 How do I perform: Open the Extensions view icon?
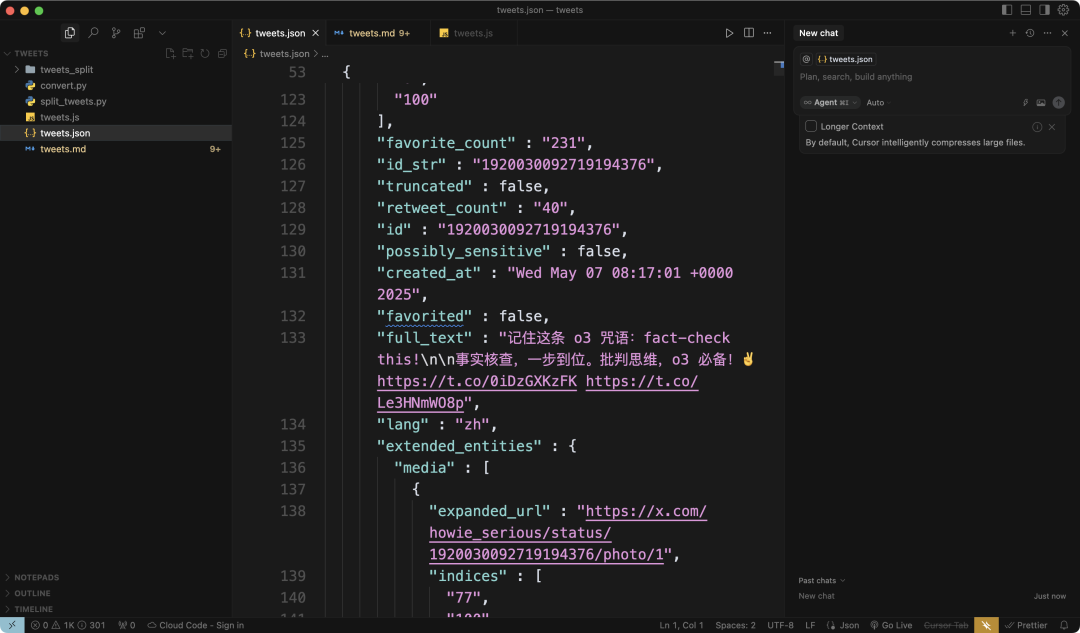tap(139, 32)
